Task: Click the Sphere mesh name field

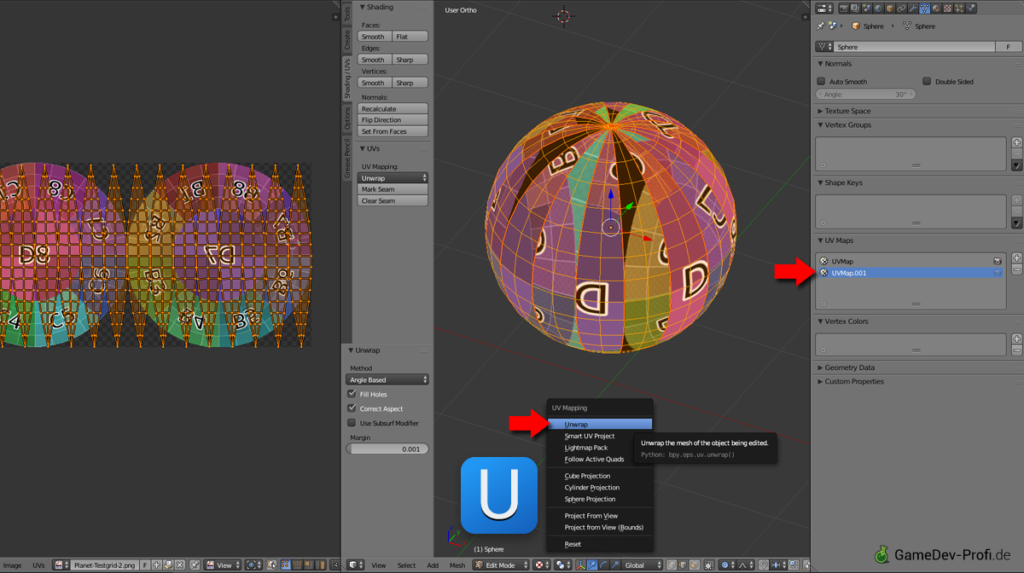Action: click(x=914, y=47)
